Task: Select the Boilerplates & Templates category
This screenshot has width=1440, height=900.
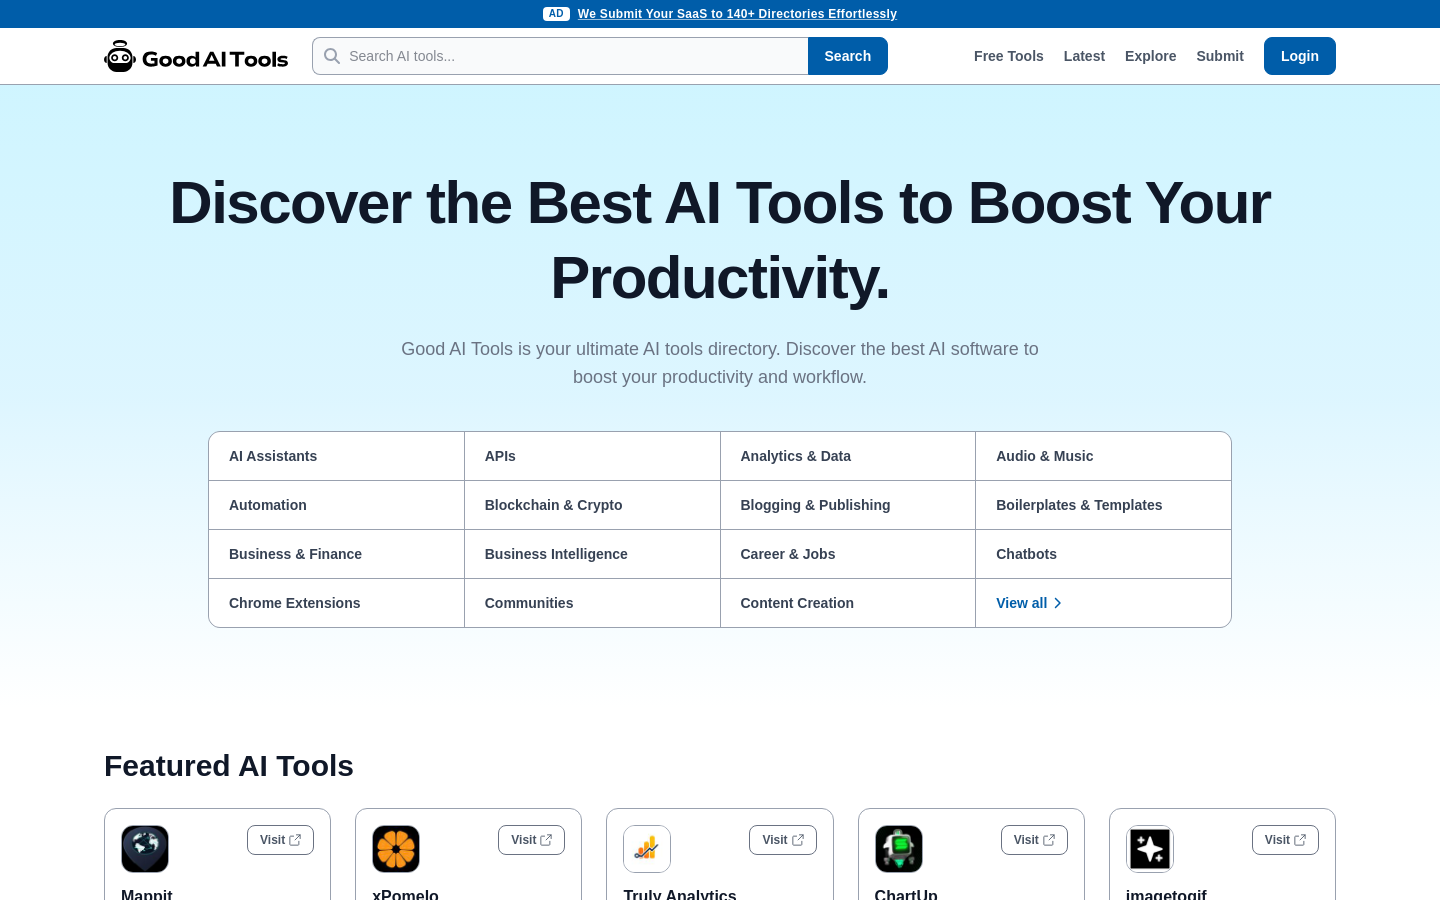Action: [1103, 505]
